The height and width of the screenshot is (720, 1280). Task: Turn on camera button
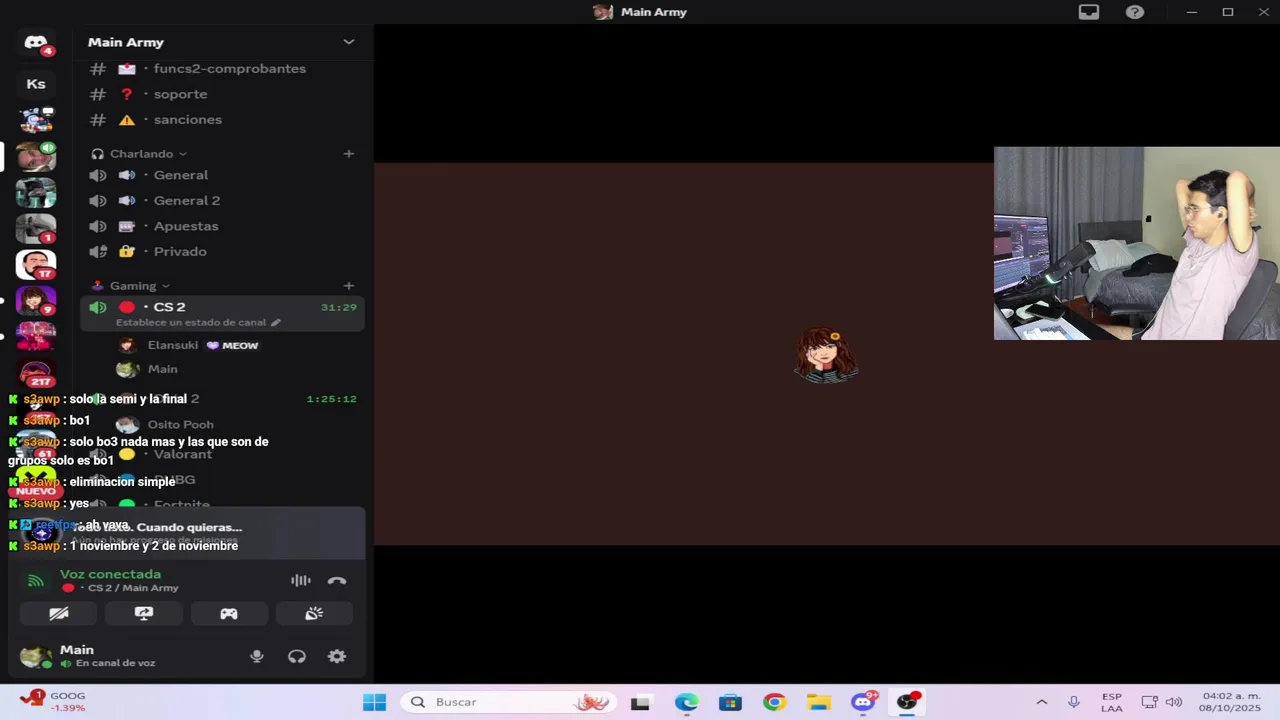pyautogui.click(x=59, y=614)
